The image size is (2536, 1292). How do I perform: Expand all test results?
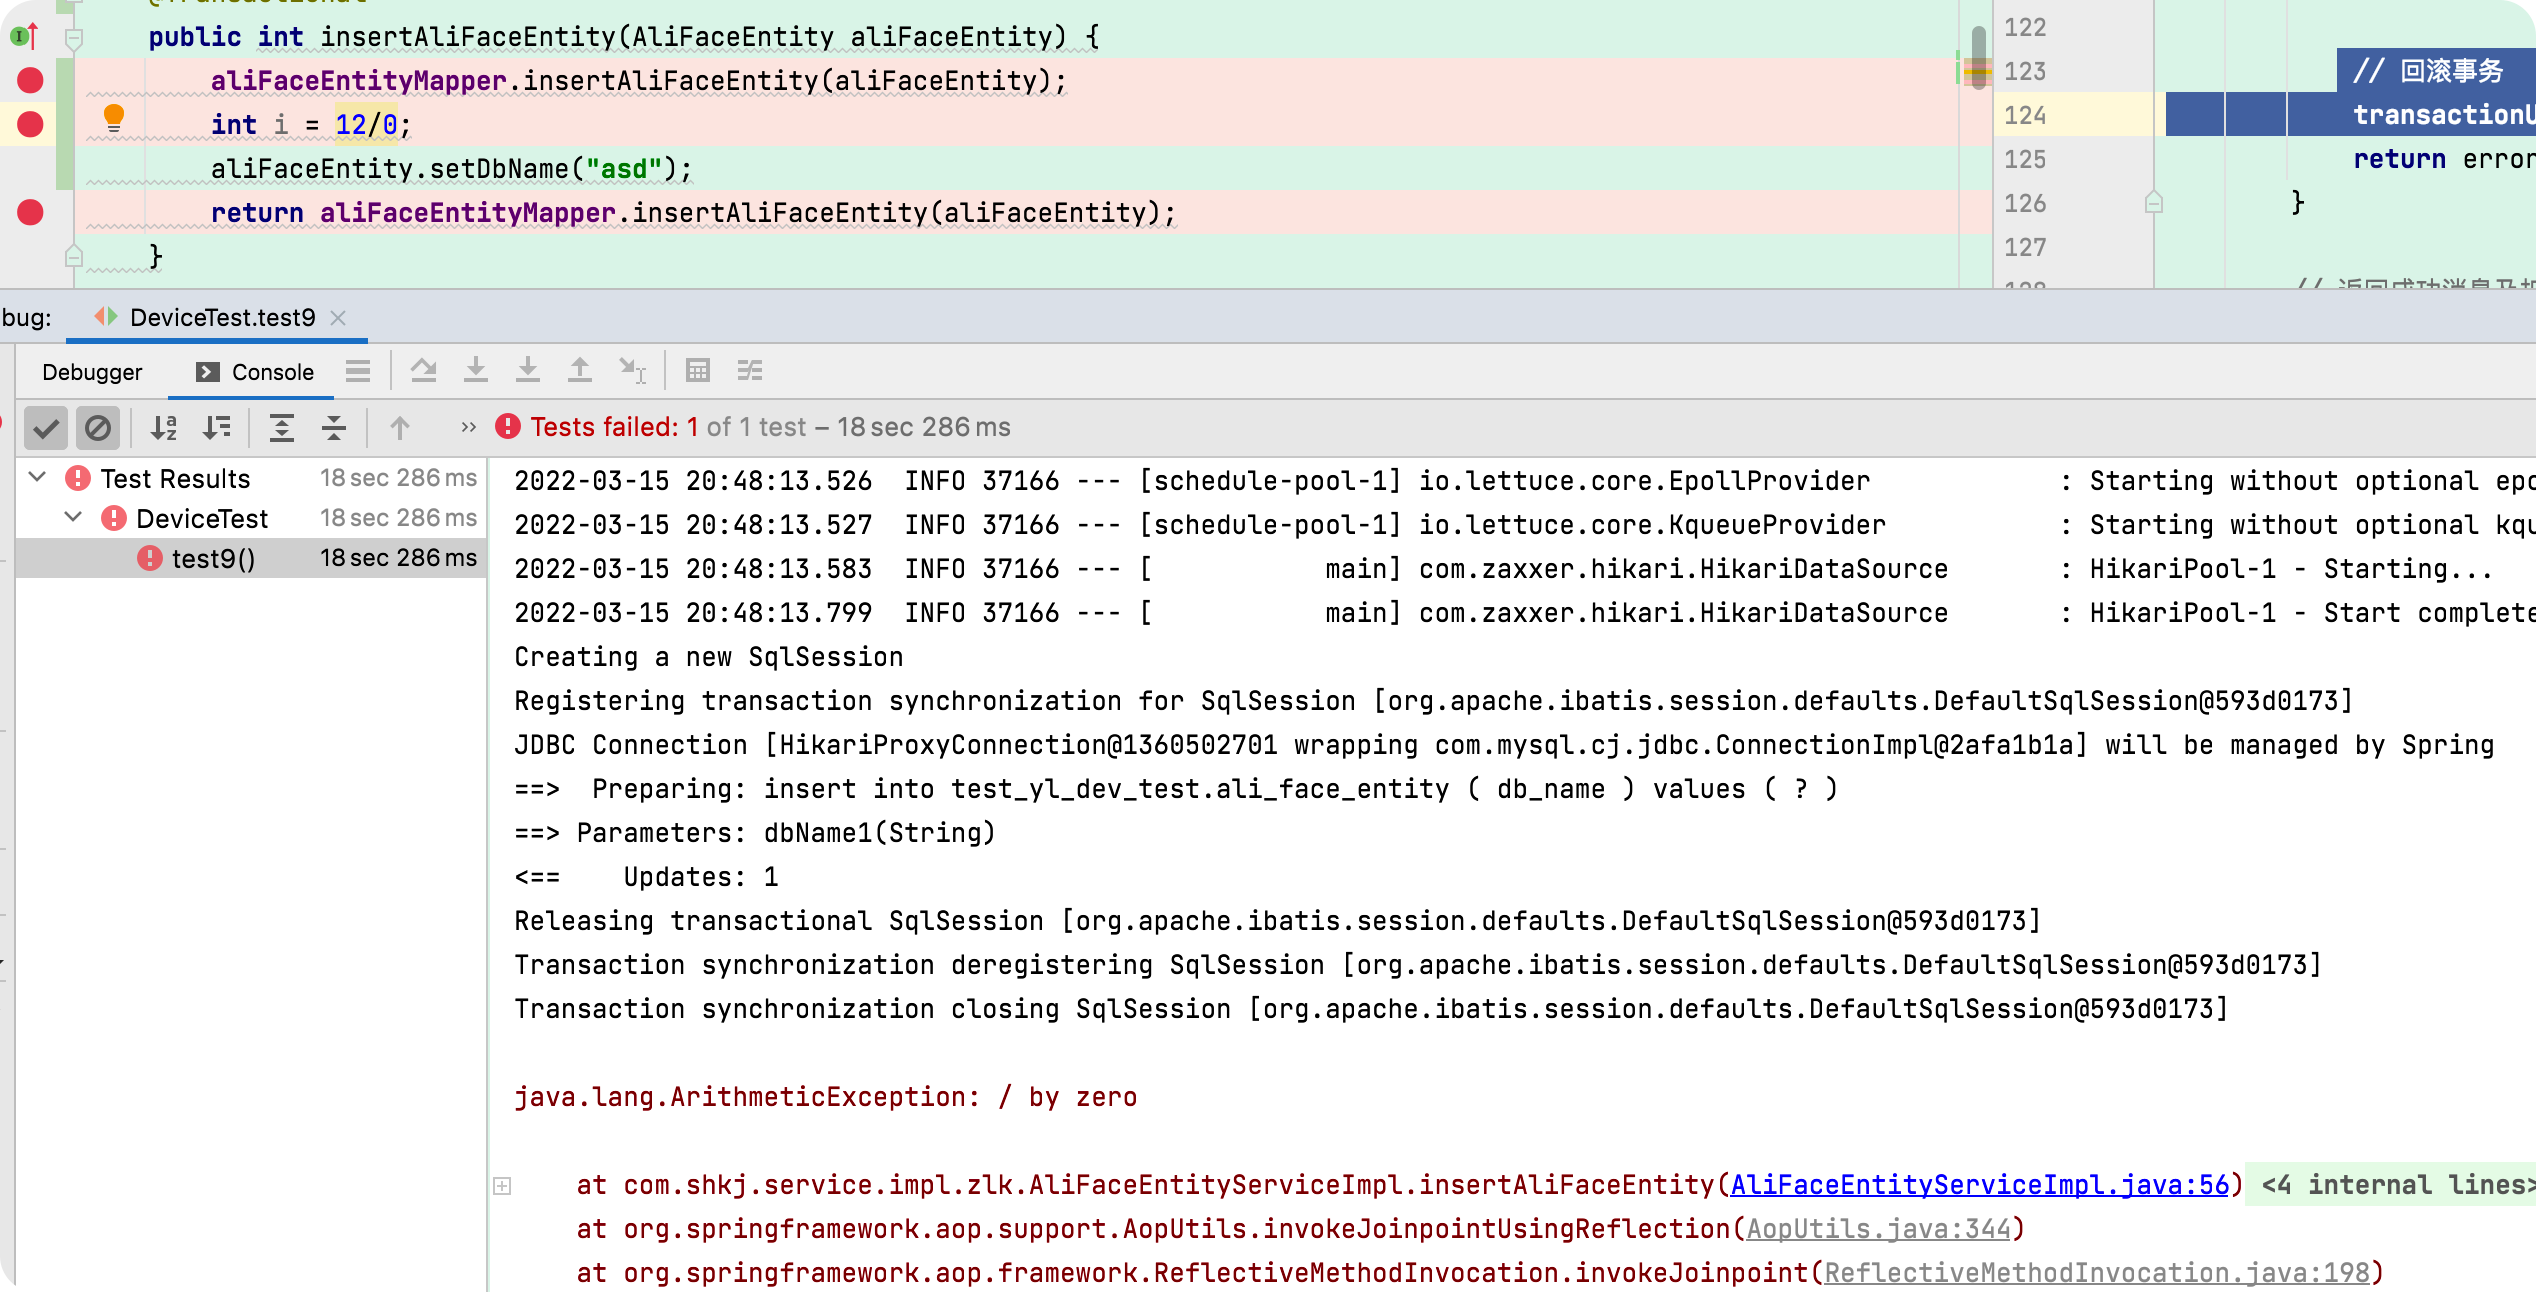pos(282,428)
